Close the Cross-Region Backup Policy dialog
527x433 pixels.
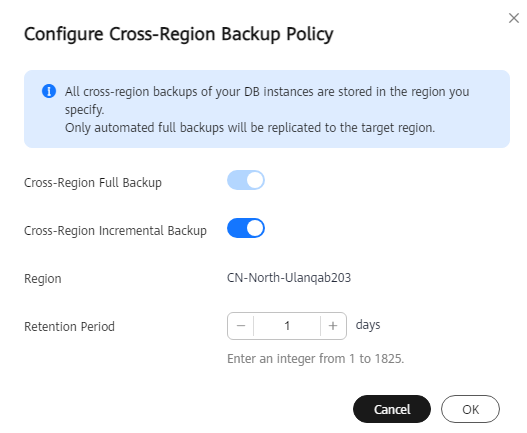(514, 18)
